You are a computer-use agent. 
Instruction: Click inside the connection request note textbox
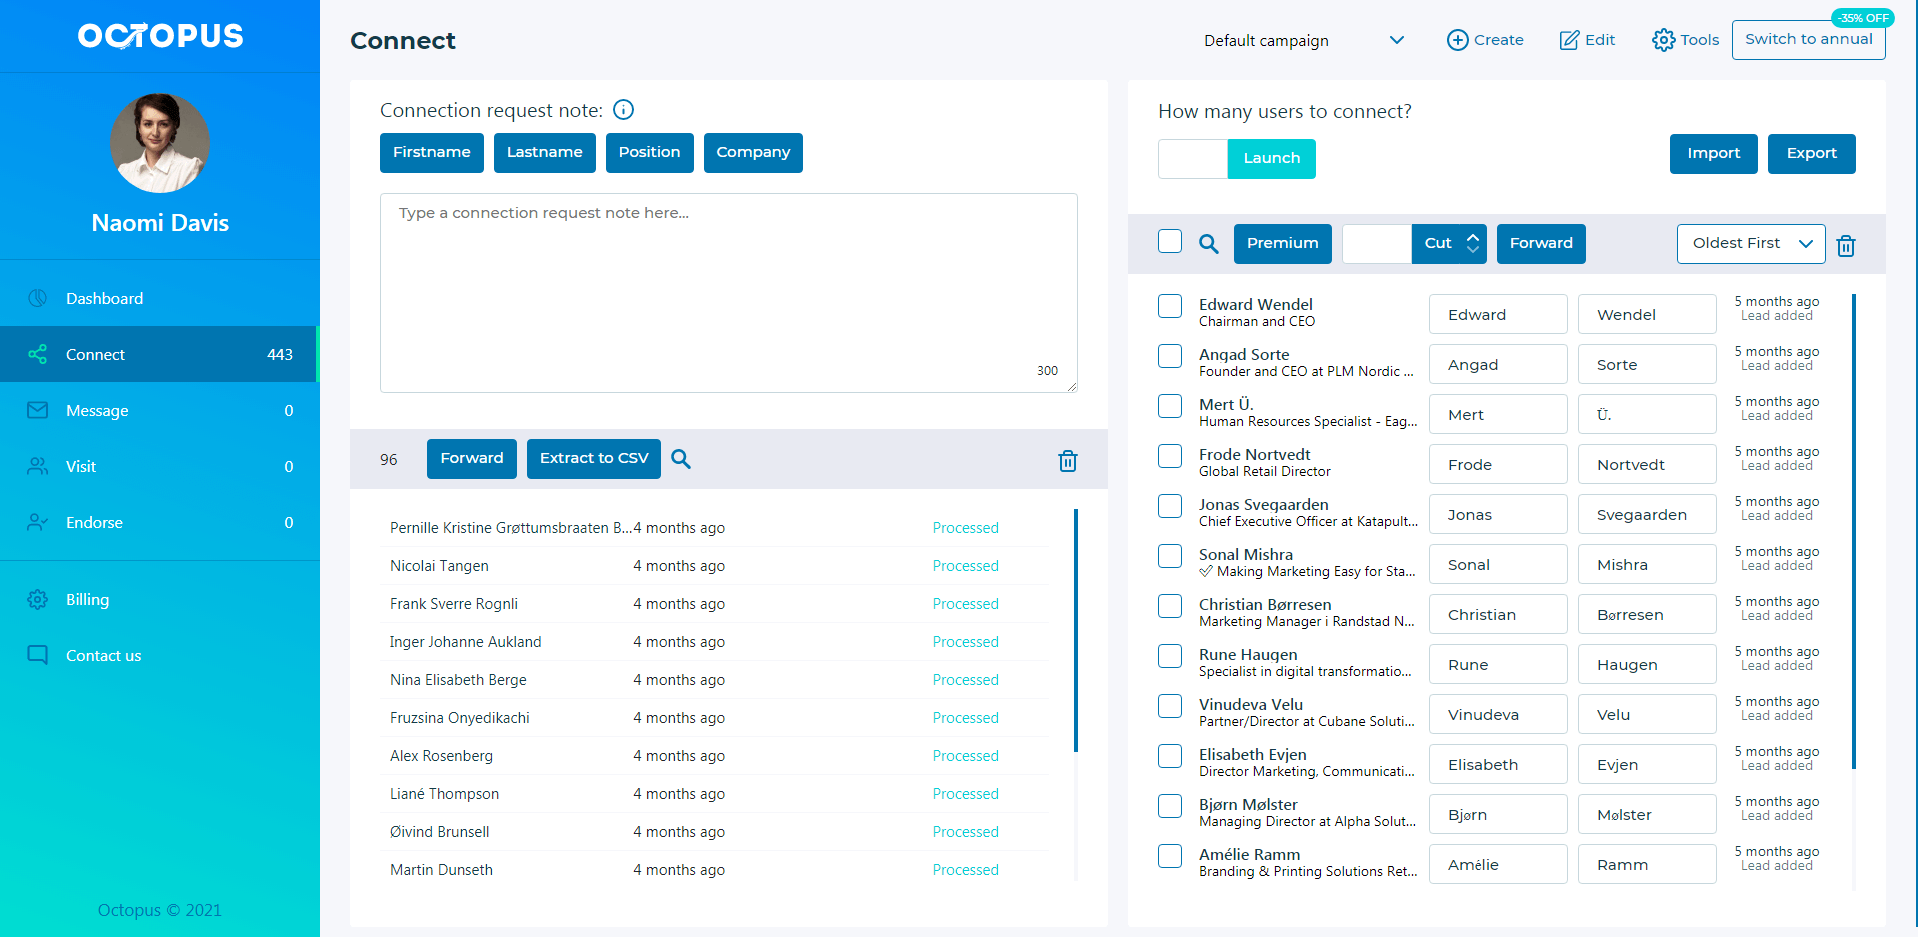click(728, 290)
